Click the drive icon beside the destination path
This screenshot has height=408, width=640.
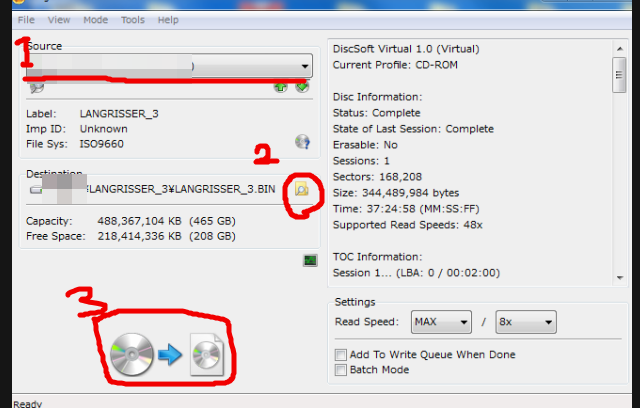pyautogui.click(x=36, y=190)
